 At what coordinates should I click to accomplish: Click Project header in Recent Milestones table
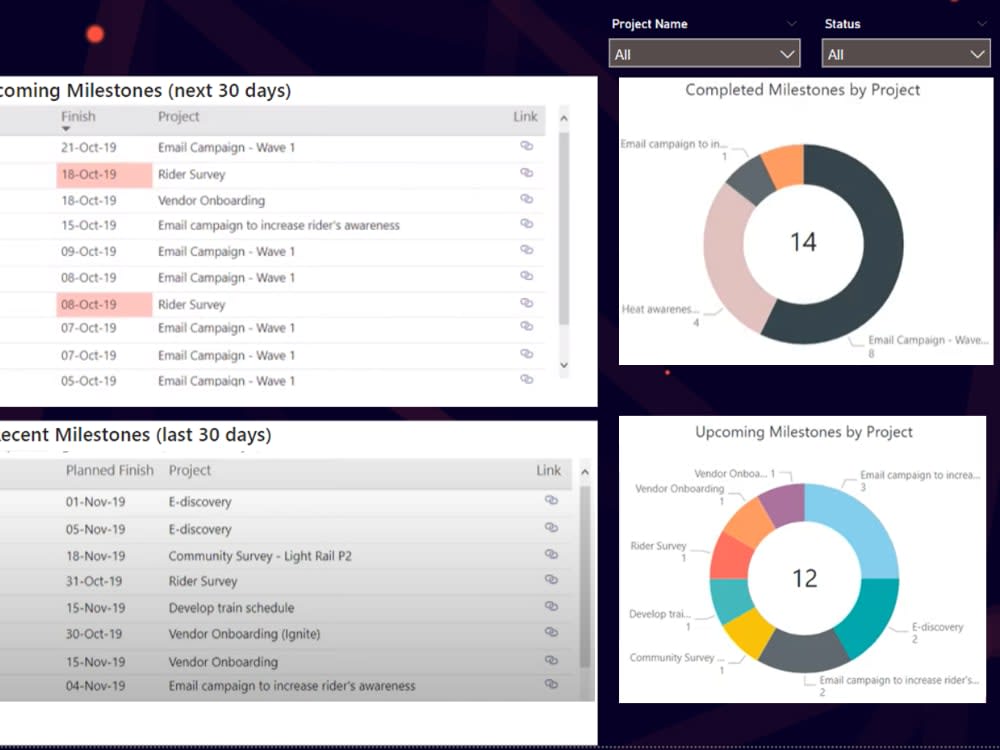tap(189, 471)
